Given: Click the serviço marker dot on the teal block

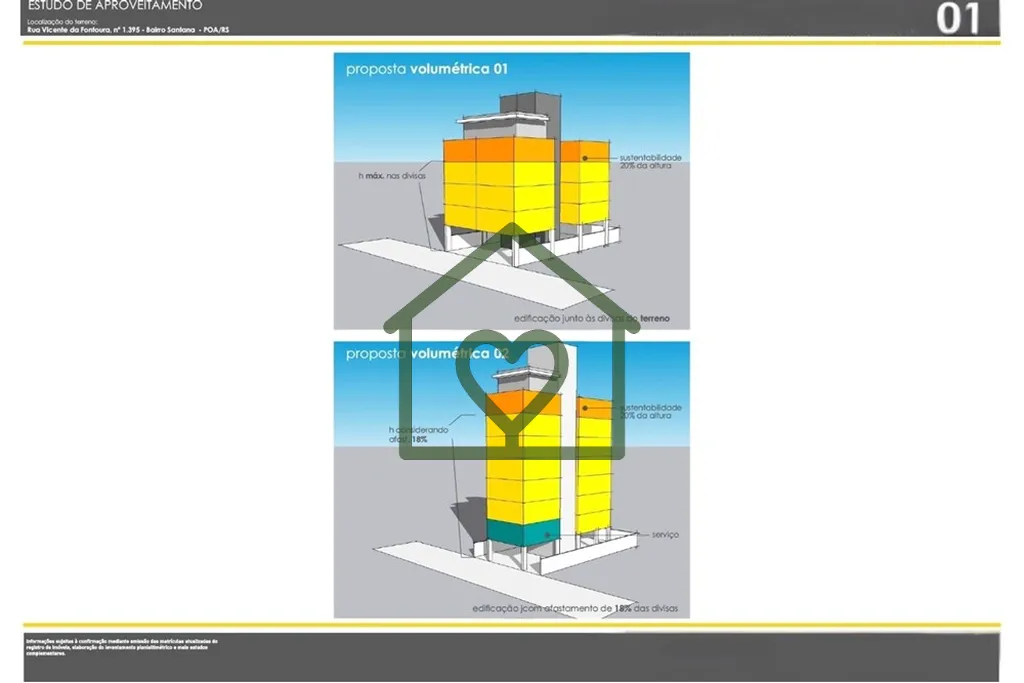Looking at the screenshot, I should 547,535.
